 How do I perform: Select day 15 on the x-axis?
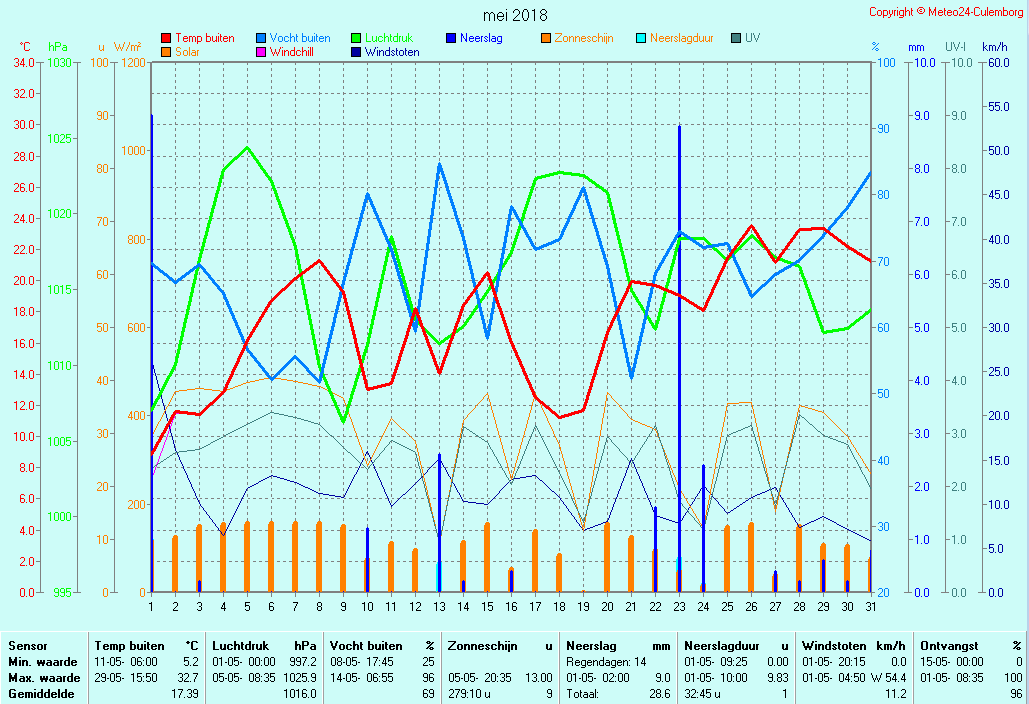(x=487, y=606)
